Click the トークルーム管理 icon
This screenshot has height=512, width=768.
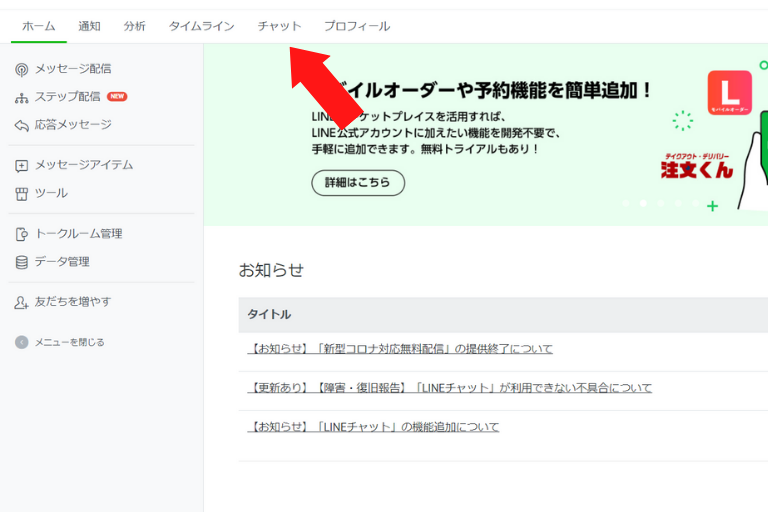click(22, 235)
